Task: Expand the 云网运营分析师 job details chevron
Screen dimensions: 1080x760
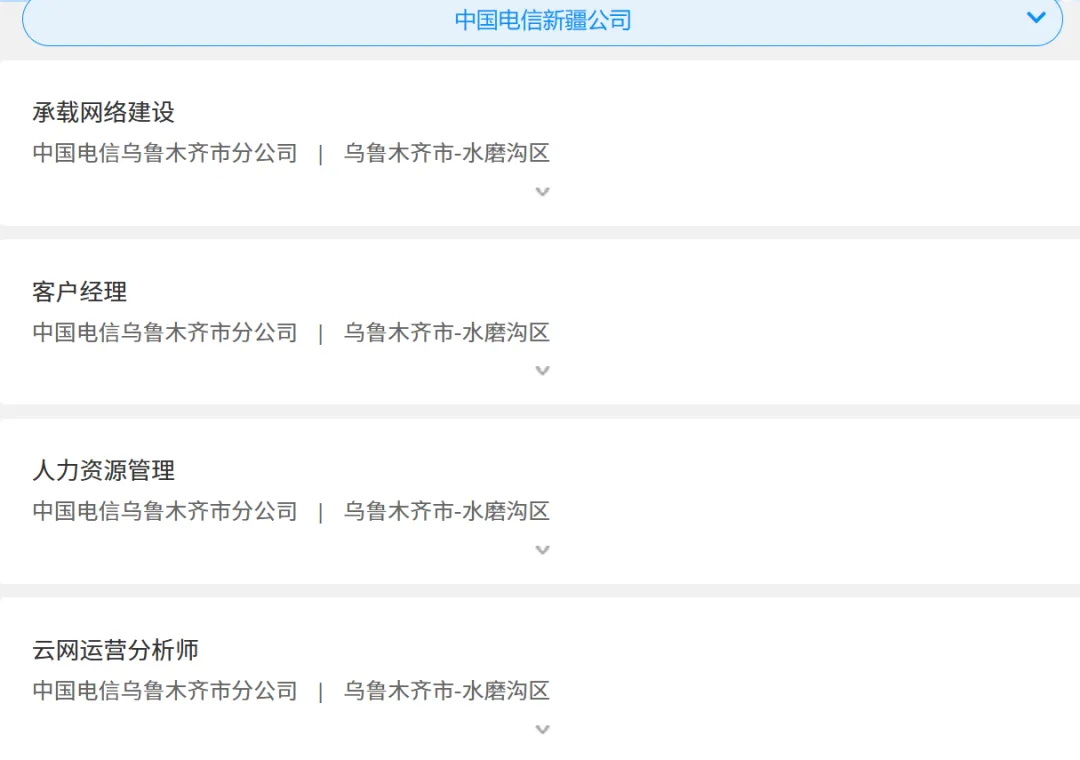Action: click(x=543, y=729)
